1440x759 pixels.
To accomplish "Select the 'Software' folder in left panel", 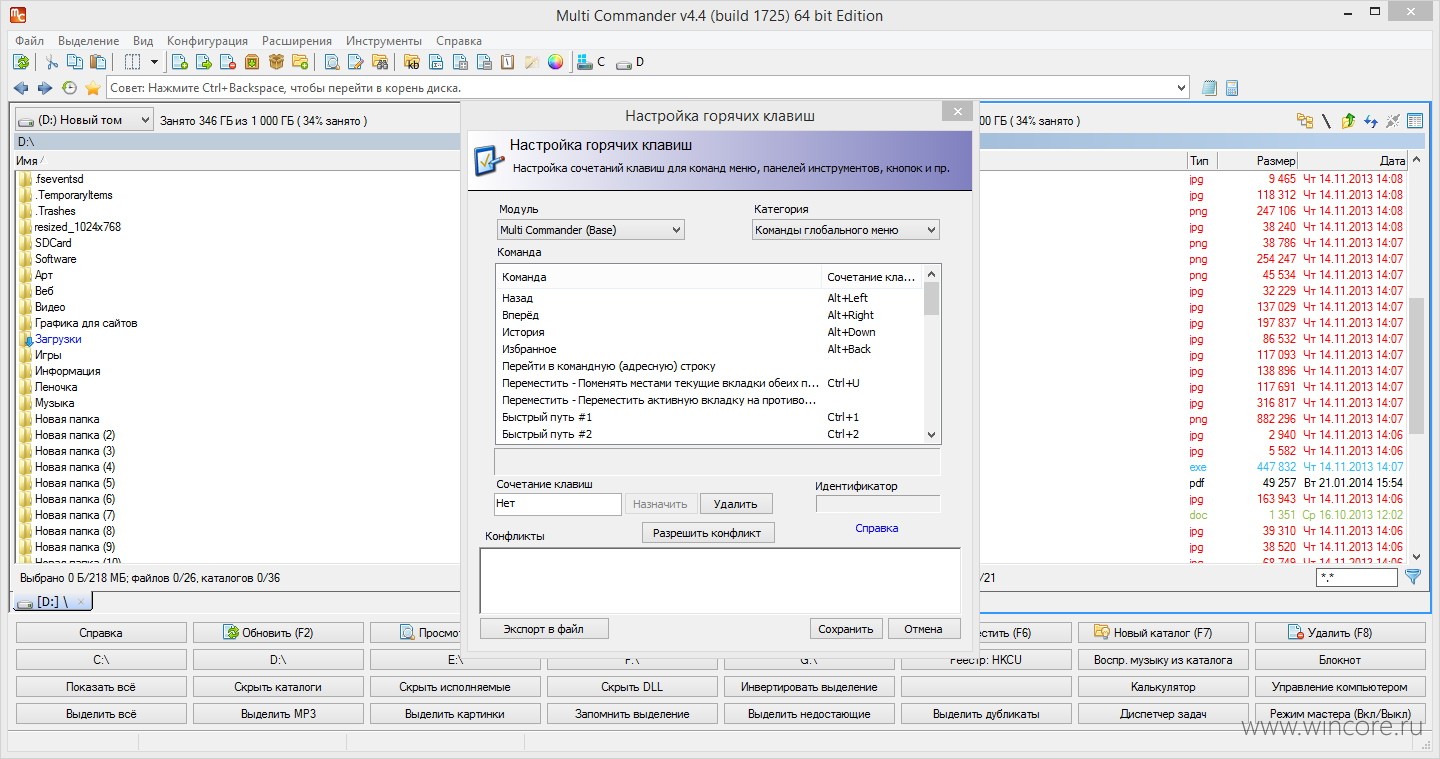I will pos(55,259).
